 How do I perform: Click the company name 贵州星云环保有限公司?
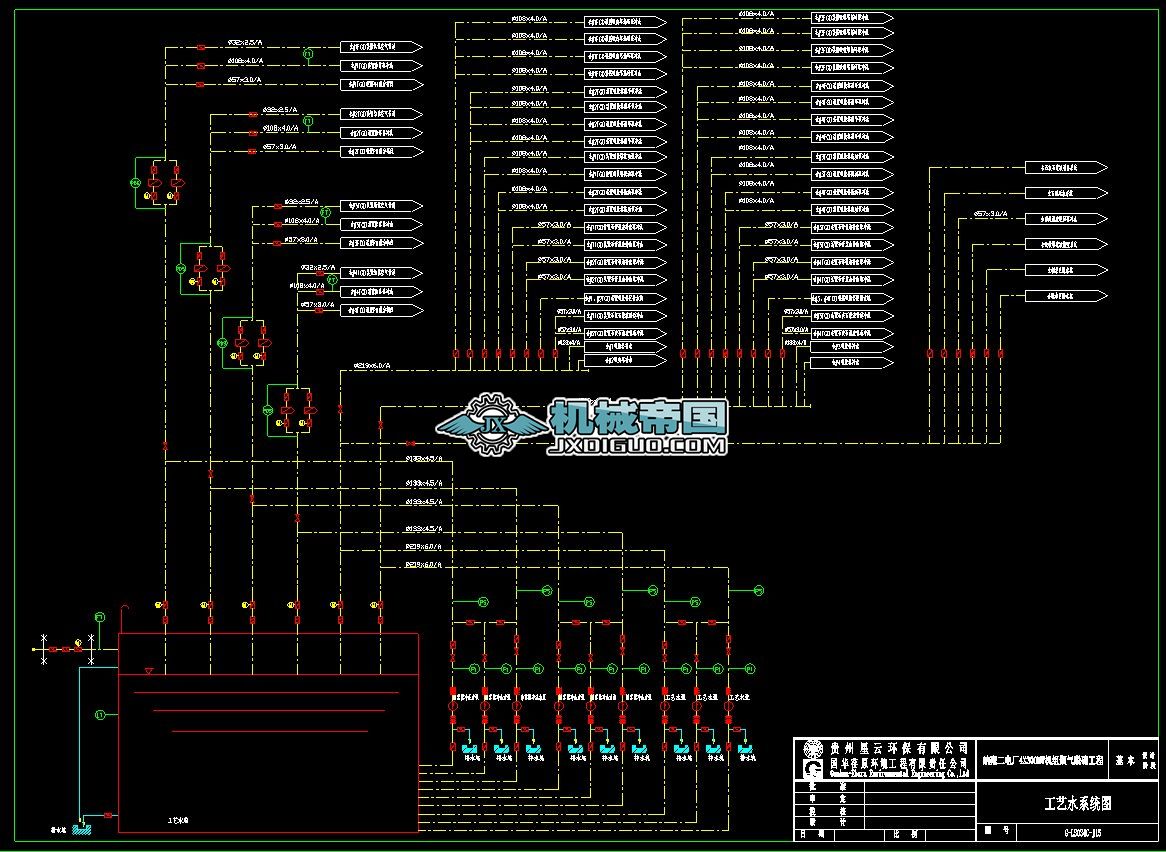[x=898, y=748]
